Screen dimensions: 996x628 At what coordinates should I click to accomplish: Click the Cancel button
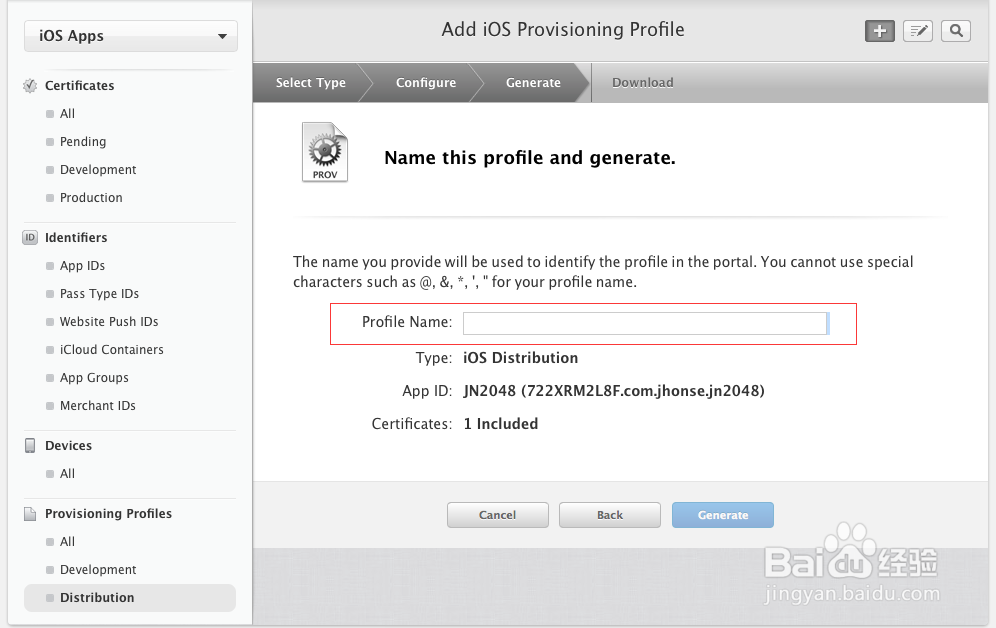tap(497, 514)
